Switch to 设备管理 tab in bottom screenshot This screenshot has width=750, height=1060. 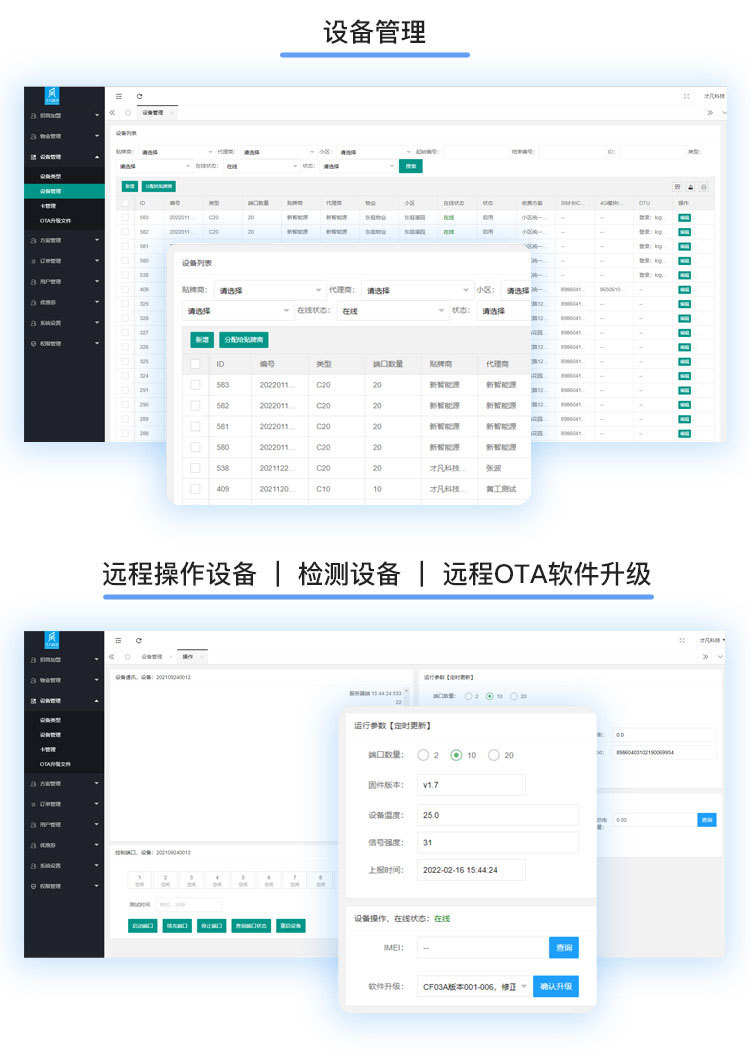pos(152,656)
